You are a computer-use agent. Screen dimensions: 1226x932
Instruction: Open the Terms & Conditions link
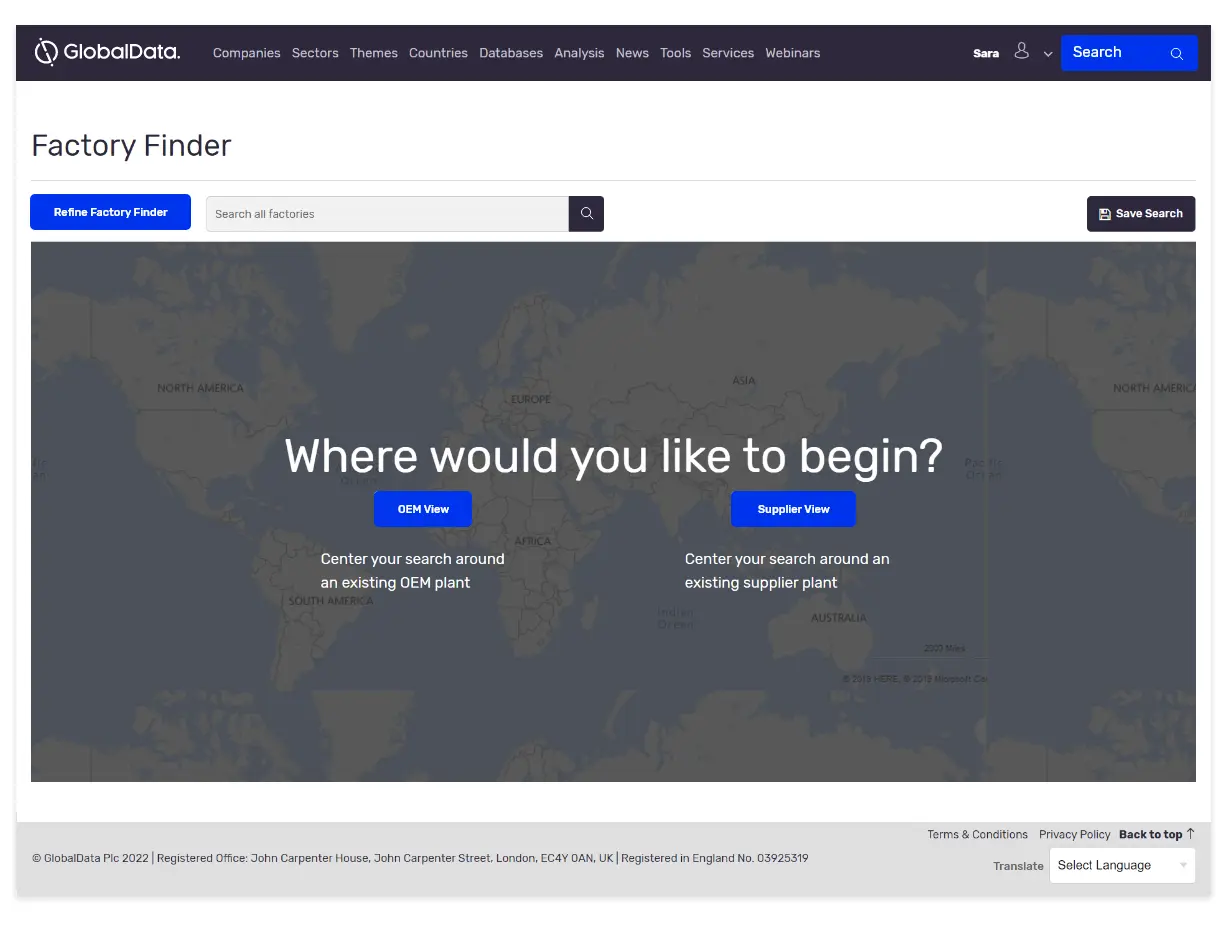[x=977, y=834]
